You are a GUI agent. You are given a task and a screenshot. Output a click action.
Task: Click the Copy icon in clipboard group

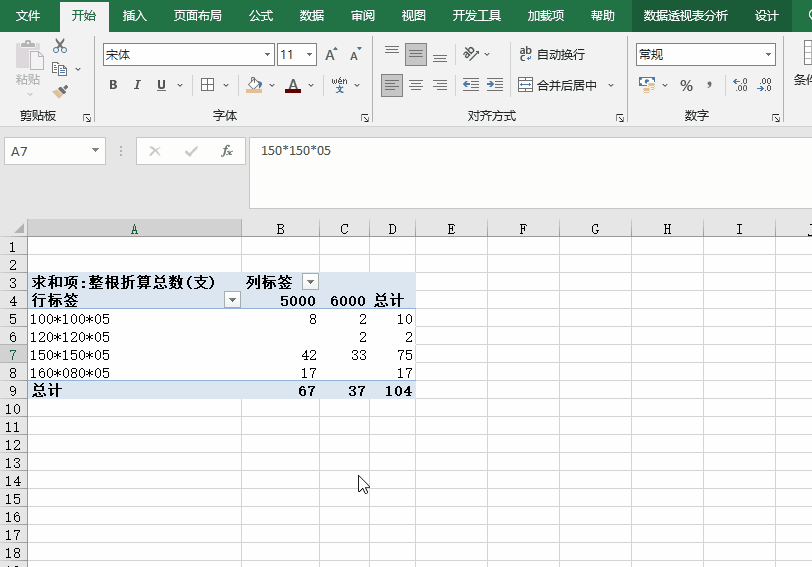click(x=60, y=69)
